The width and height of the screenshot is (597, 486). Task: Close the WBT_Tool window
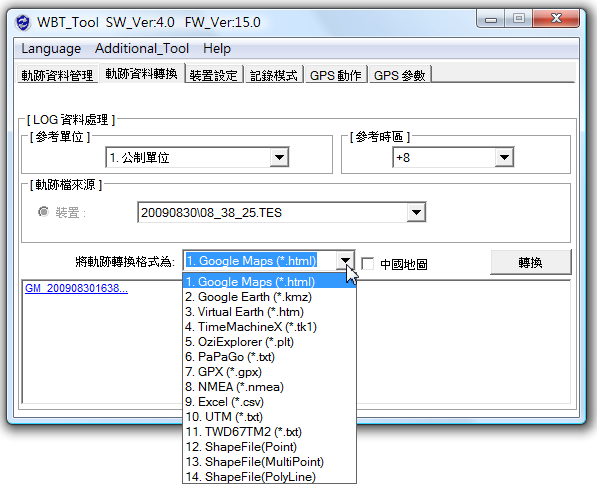click(556, 19)
